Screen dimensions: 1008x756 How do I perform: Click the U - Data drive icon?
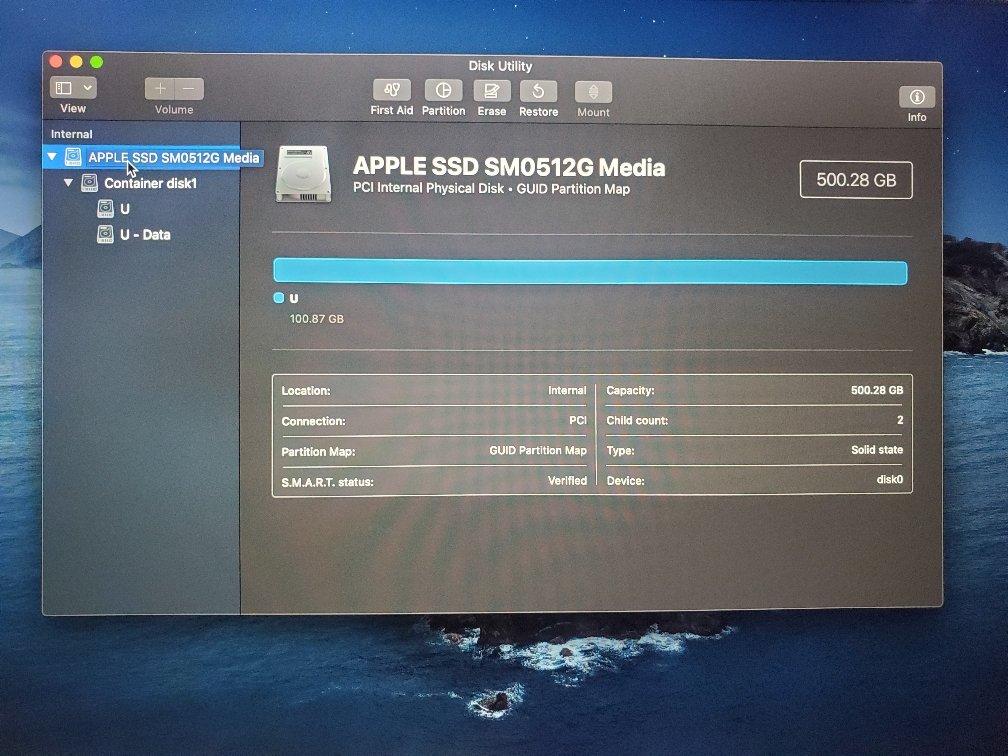pyautogui.click(x=105, y=234)
